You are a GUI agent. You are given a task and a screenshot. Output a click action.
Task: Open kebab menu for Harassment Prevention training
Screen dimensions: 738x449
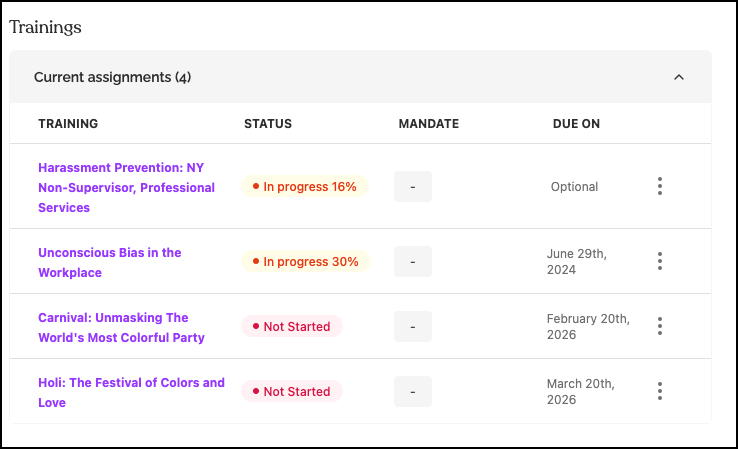[x=659, y=186]
